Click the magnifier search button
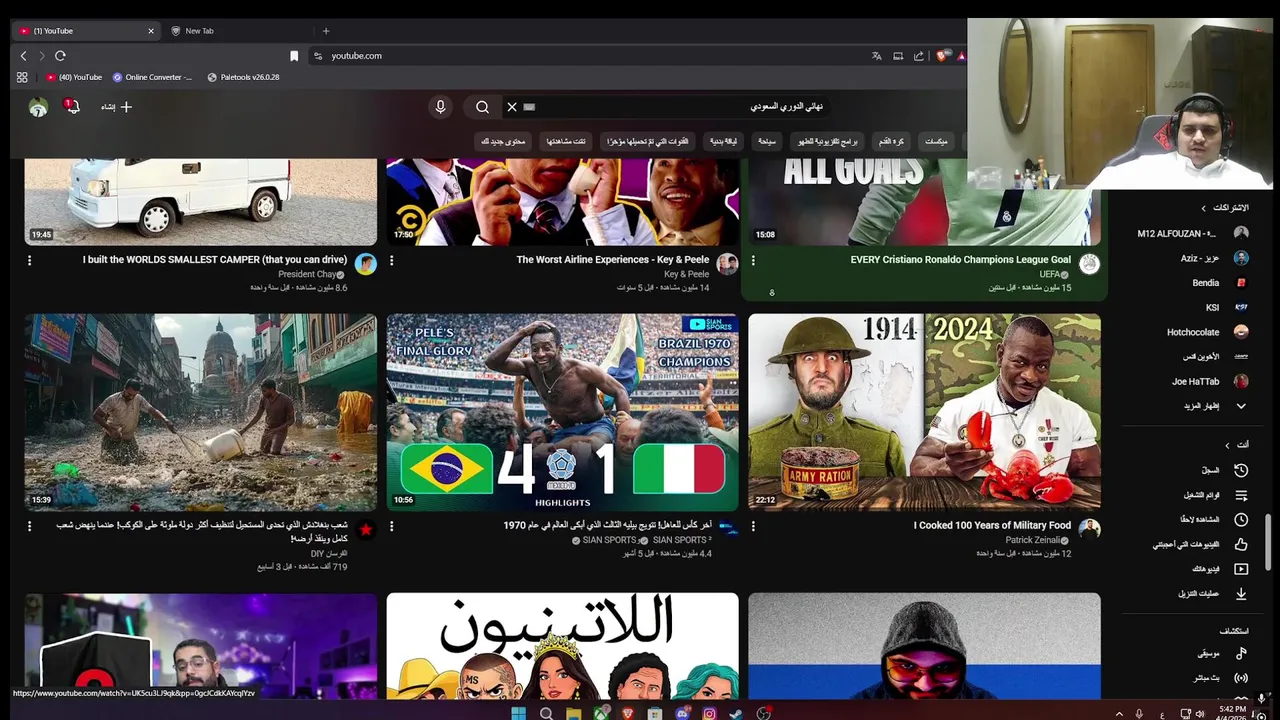 click(482, 107)
